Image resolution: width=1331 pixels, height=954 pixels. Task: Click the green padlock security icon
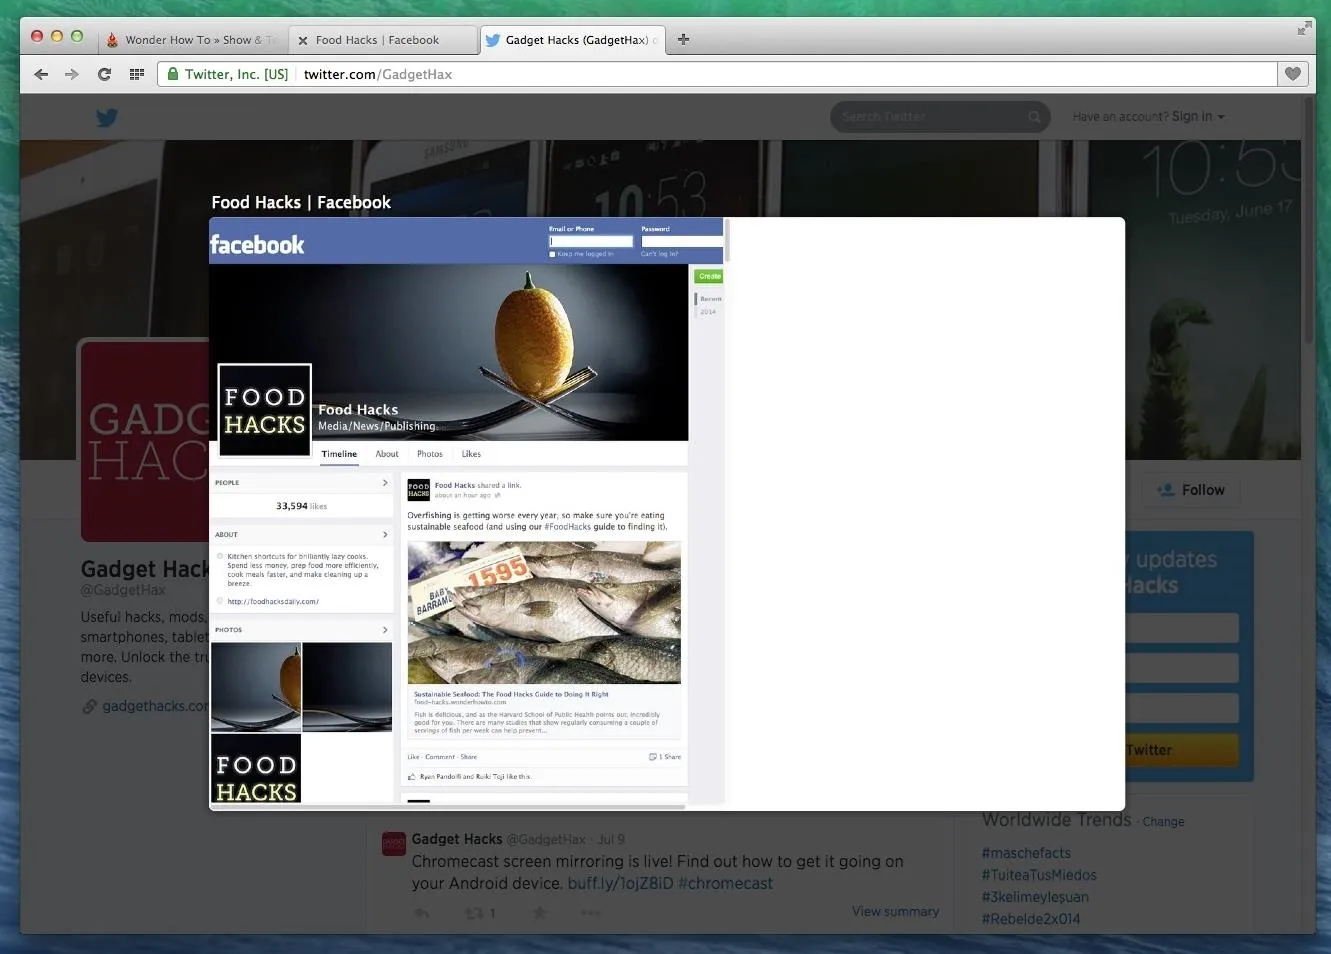click(x=173, y=74)
